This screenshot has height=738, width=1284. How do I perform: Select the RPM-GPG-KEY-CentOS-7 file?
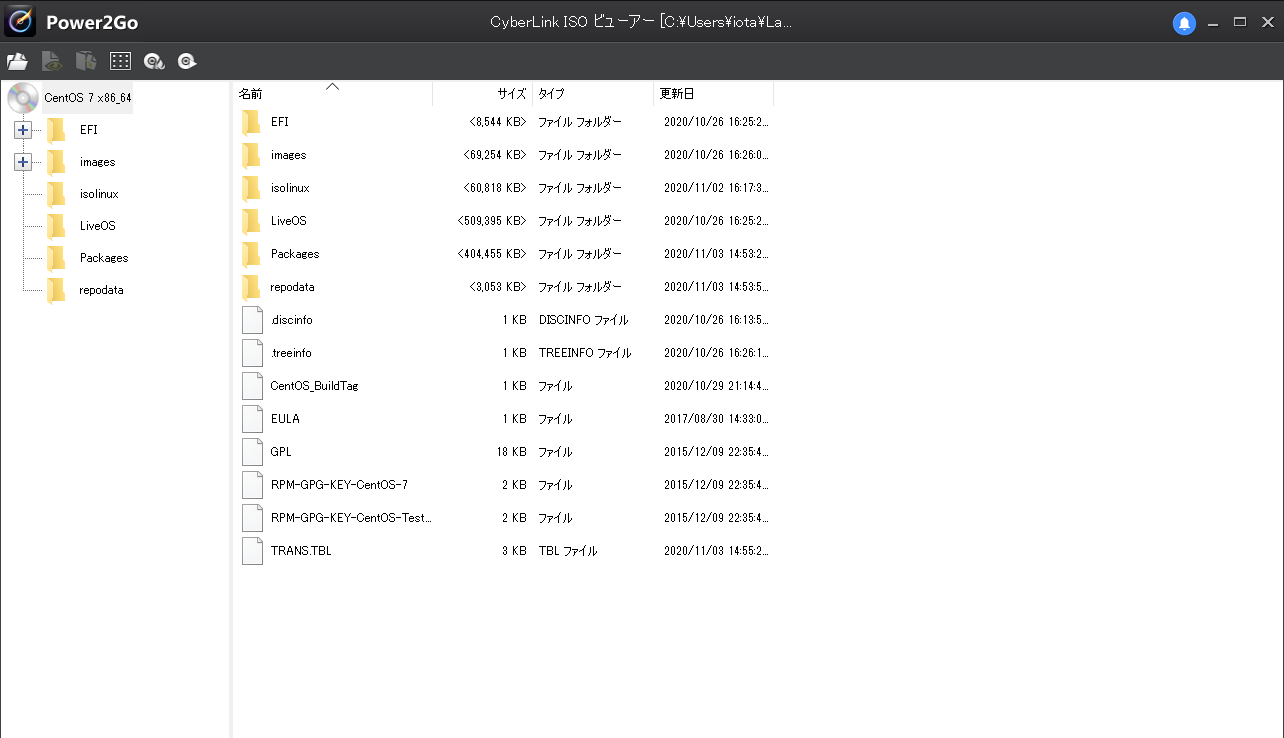pos(338,485)
